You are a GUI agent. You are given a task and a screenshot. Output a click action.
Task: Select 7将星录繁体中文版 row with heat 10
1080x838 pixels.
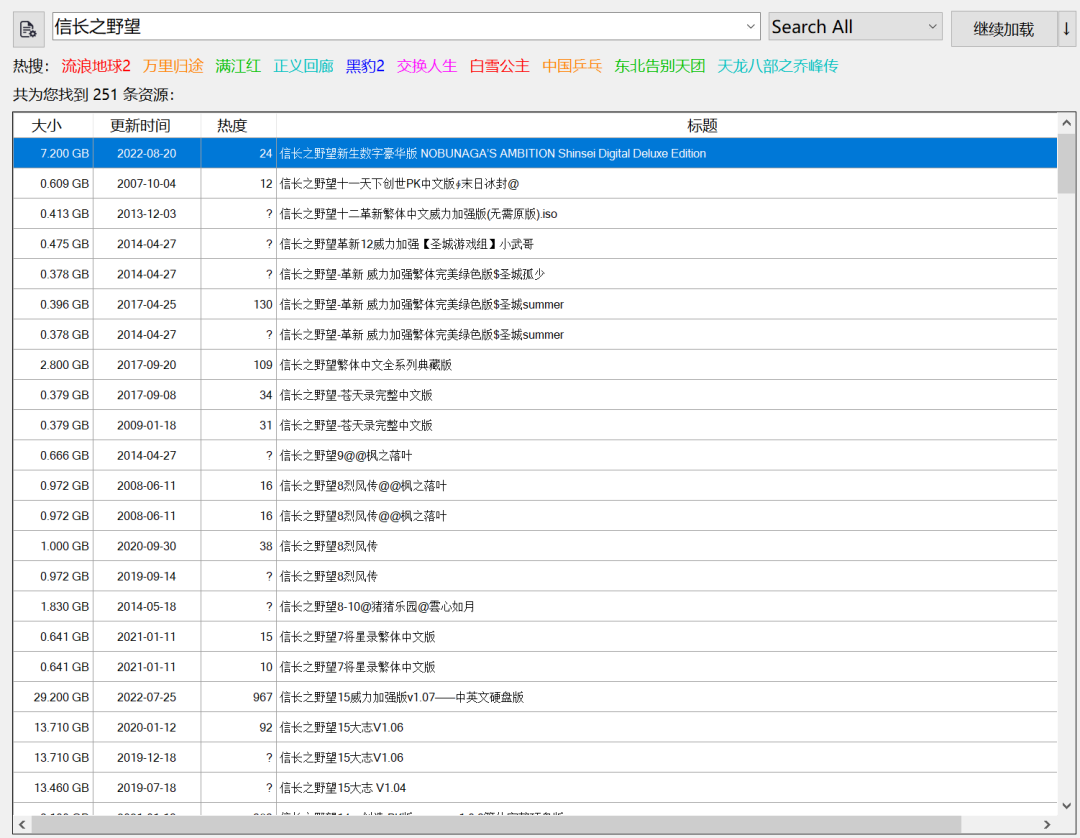pyautogui.click(x=535, y=667)
